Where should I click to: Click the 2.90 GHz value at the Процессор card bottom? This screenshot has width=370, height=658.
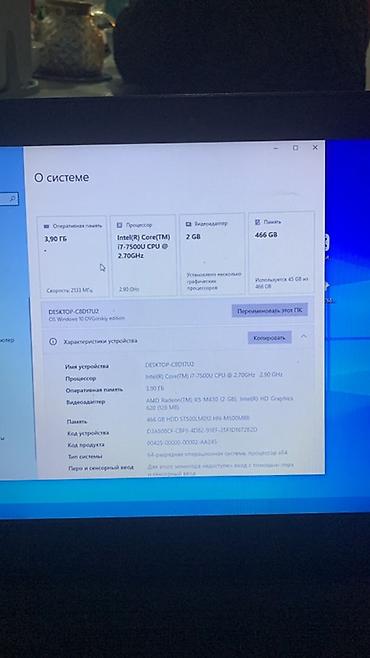129,289
